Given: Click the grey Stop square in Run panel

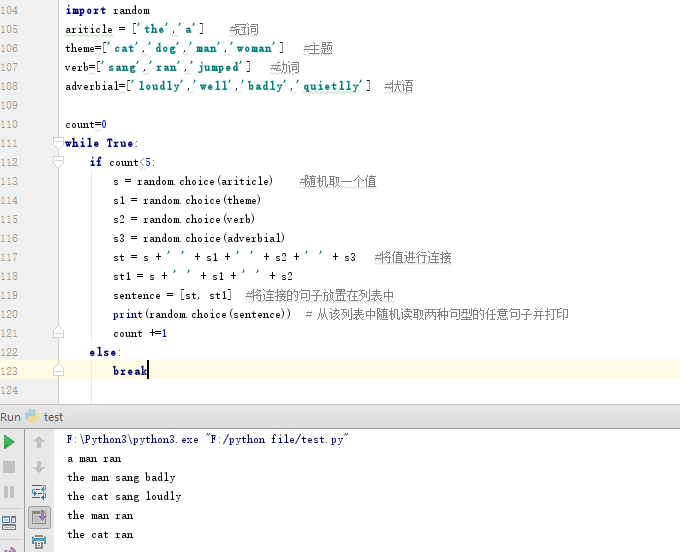Looking at the screenshot, I should 9,467.
